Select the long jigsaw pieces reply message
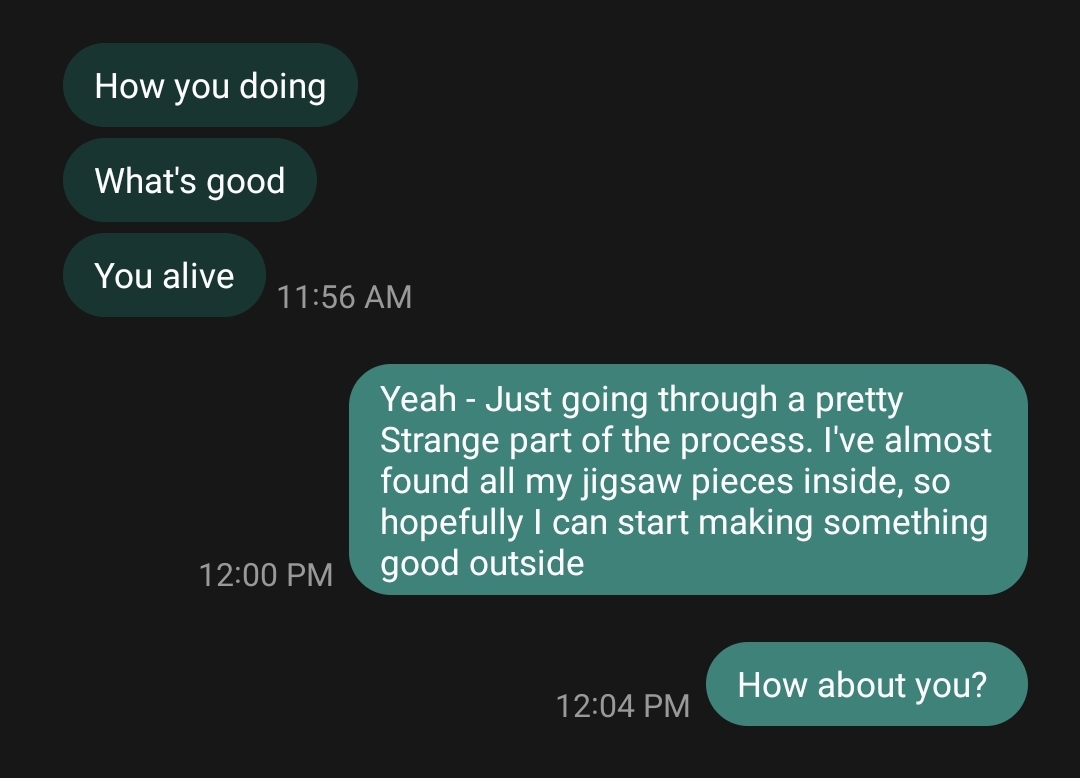Image resolution: width=1080 pixels, height=778 pixels. [687, 480]
